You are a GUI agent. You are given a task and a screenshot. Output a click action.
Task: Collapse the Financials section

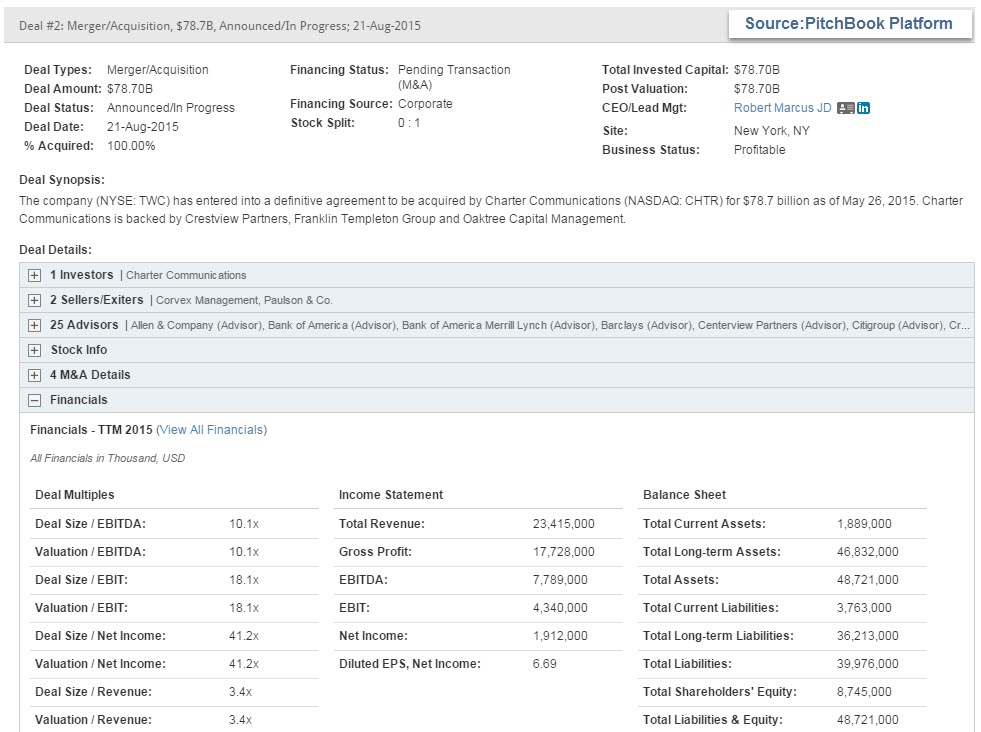pos(34,400)
